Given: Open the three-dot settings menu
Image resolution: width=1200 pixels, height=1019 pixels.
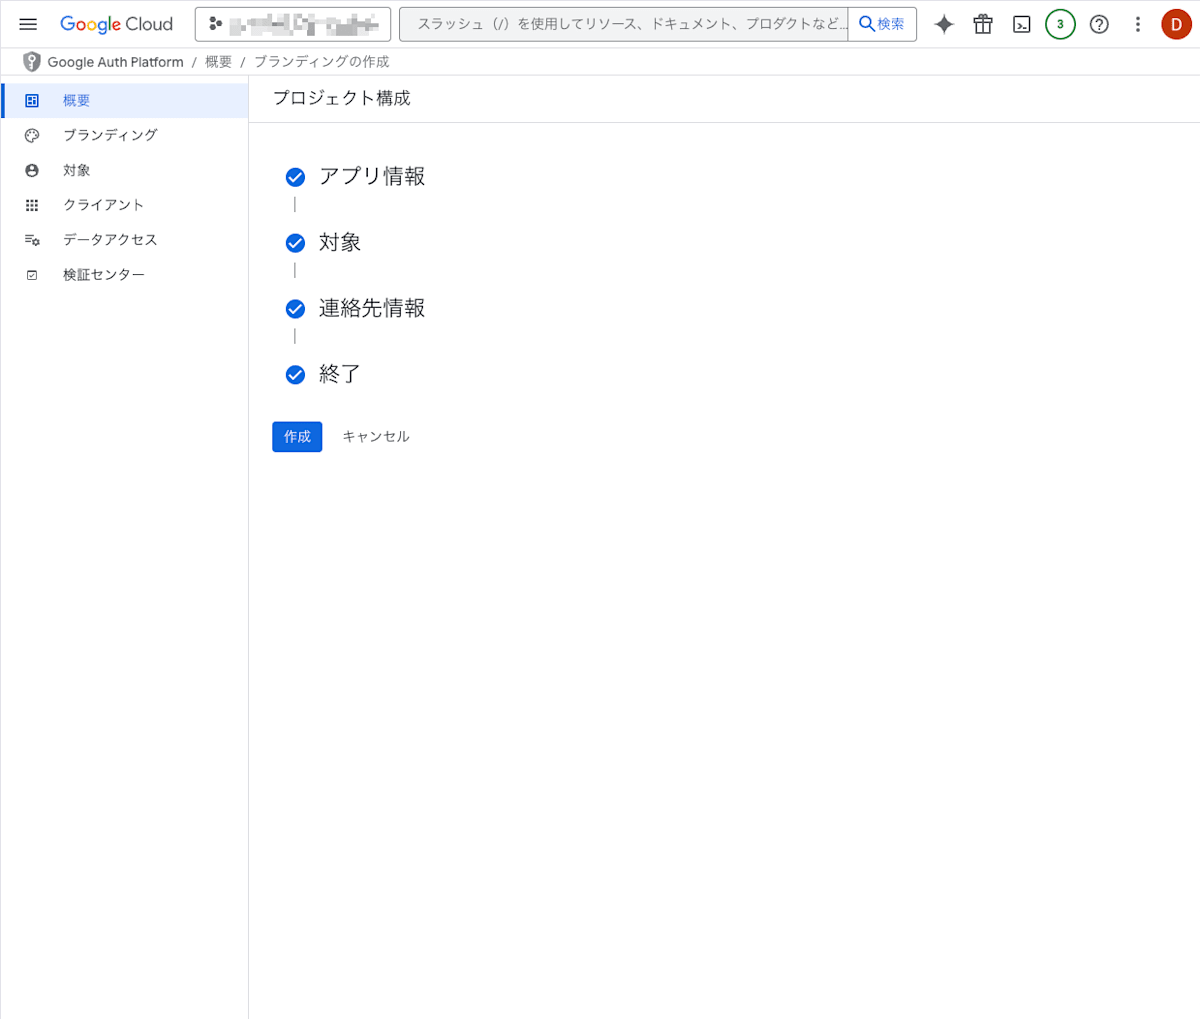Looking at the screenshot, I should (1138, 24).
